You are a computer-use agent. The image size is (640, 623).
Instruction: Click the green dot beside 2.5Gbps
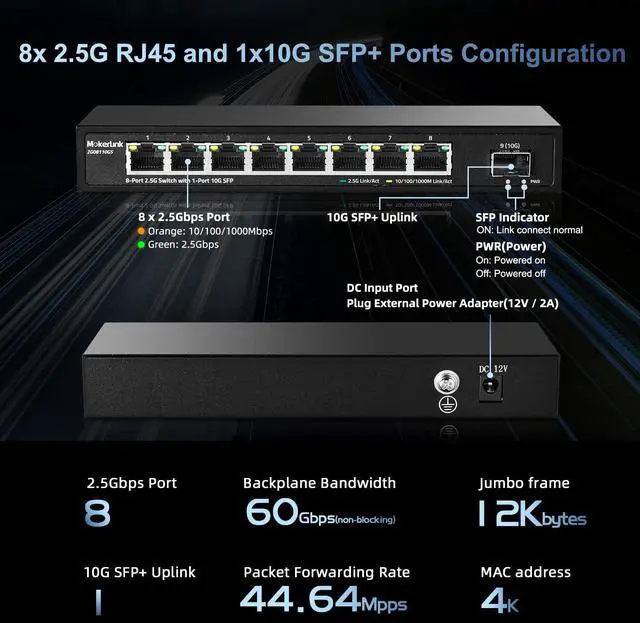[141, 245]
